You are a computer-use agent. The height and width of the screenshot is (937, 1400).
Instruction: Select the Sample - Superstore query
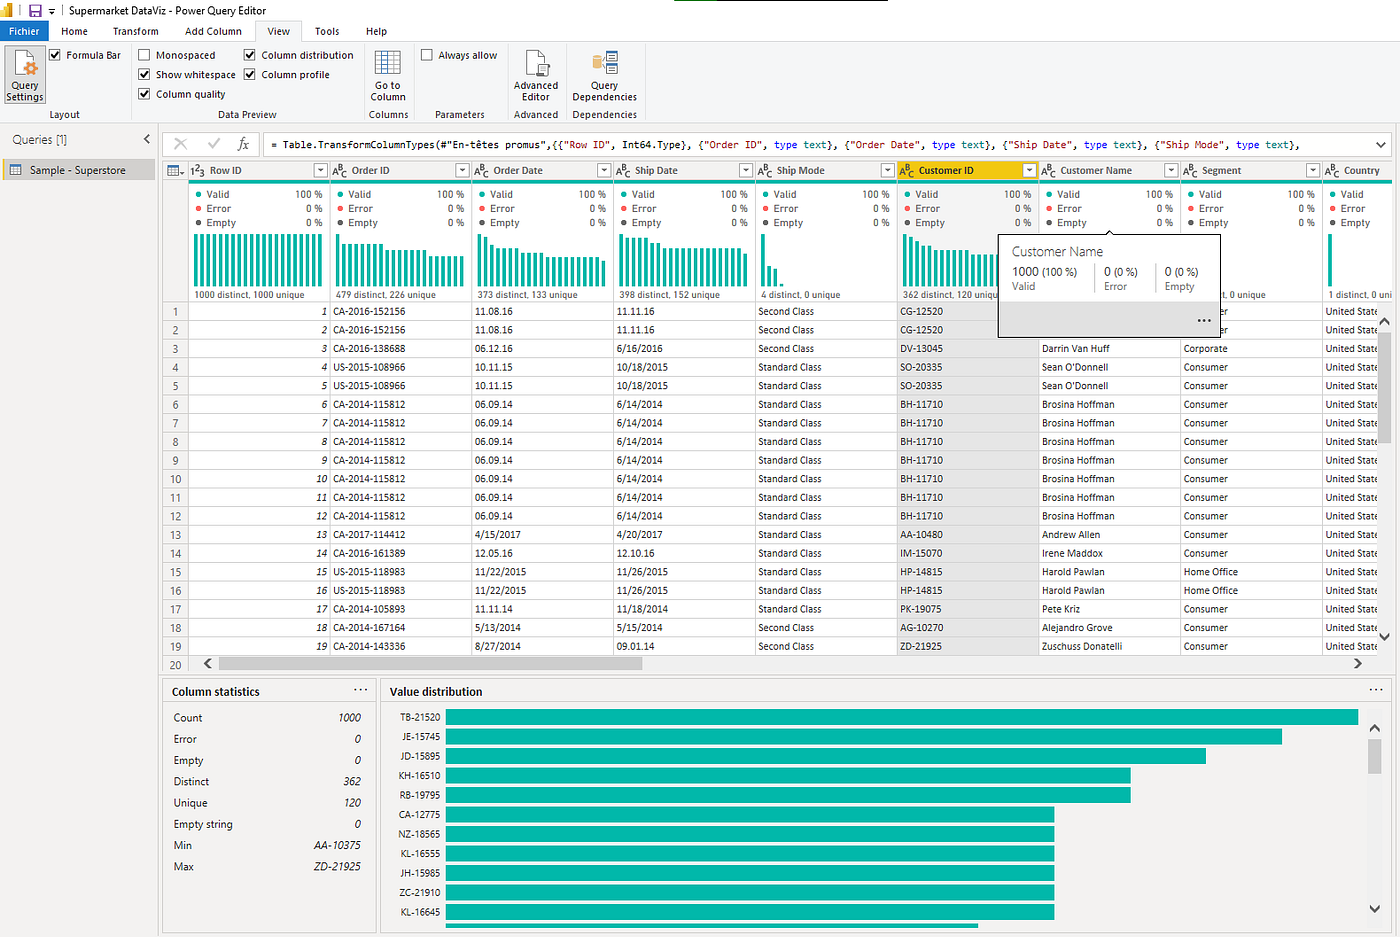(73, 169)
